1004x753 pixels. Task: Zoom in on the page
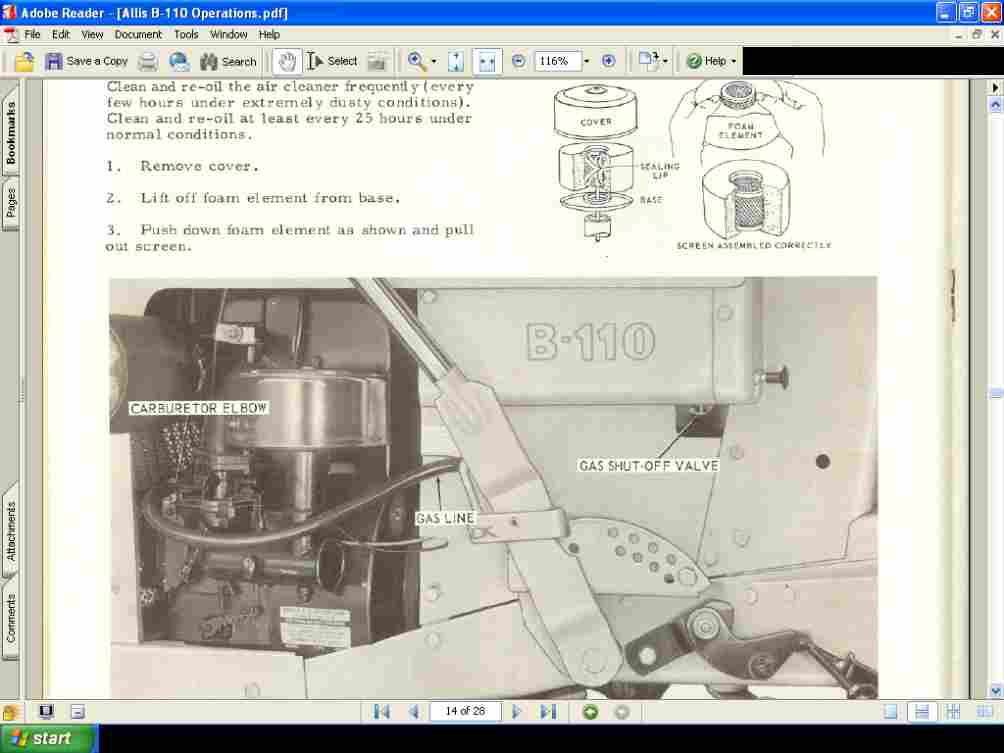point(608,61)
